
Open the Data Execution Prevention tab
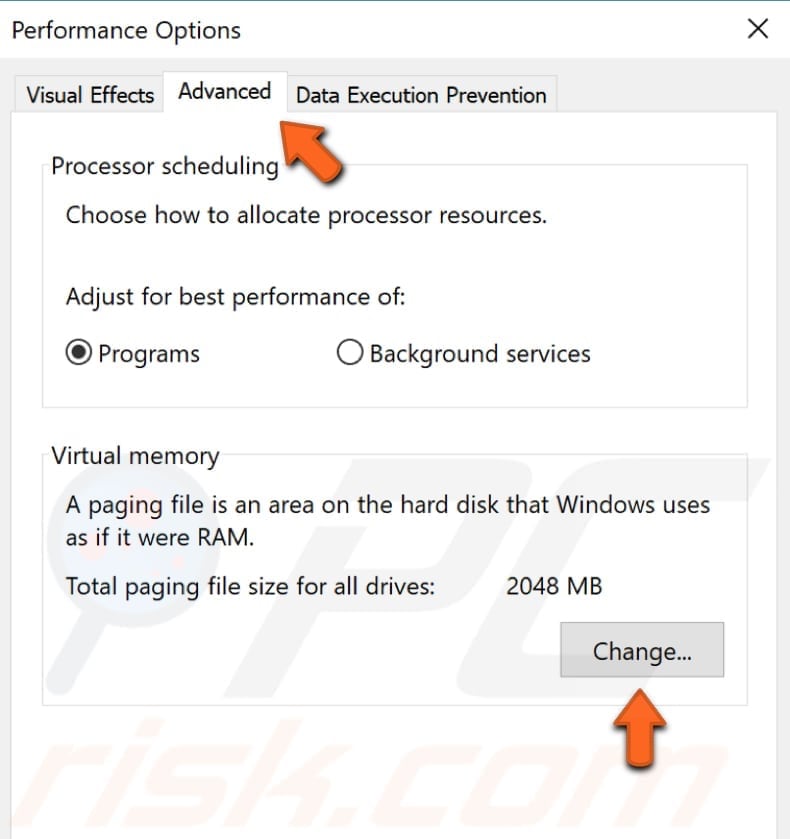(x=421, y=95)
